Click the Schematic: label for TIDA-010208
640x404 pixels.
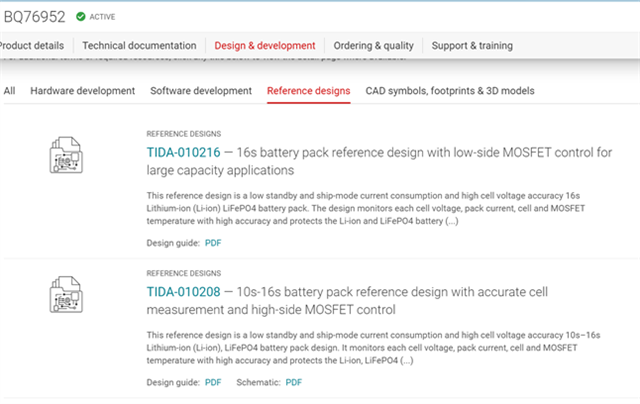pyautogui.click(x=258, y=382)
